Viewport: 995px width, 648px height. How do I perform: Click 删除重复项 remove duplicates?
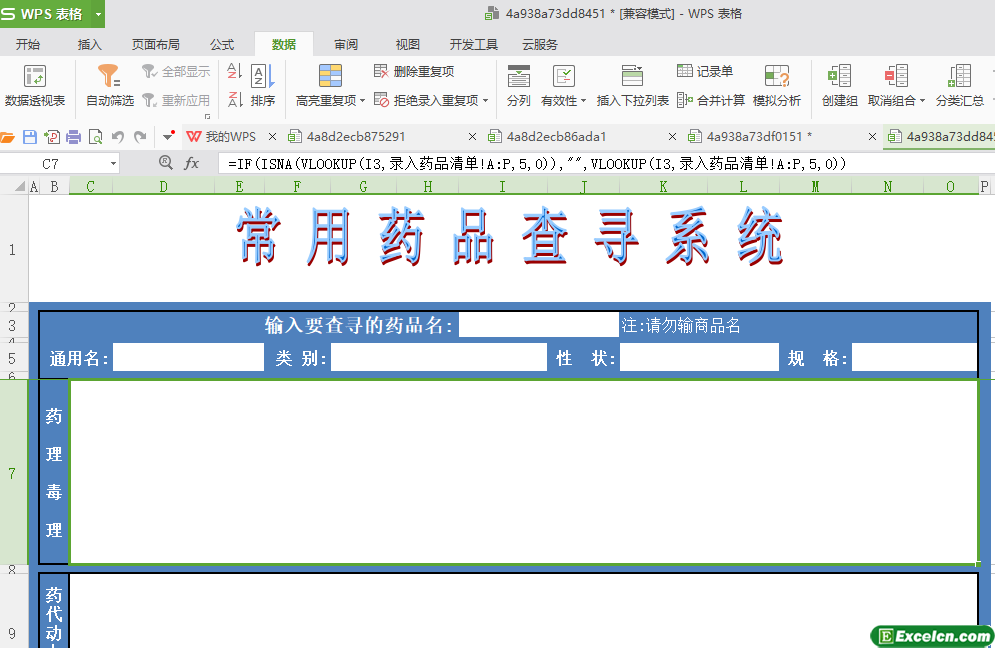coord(414,72)
